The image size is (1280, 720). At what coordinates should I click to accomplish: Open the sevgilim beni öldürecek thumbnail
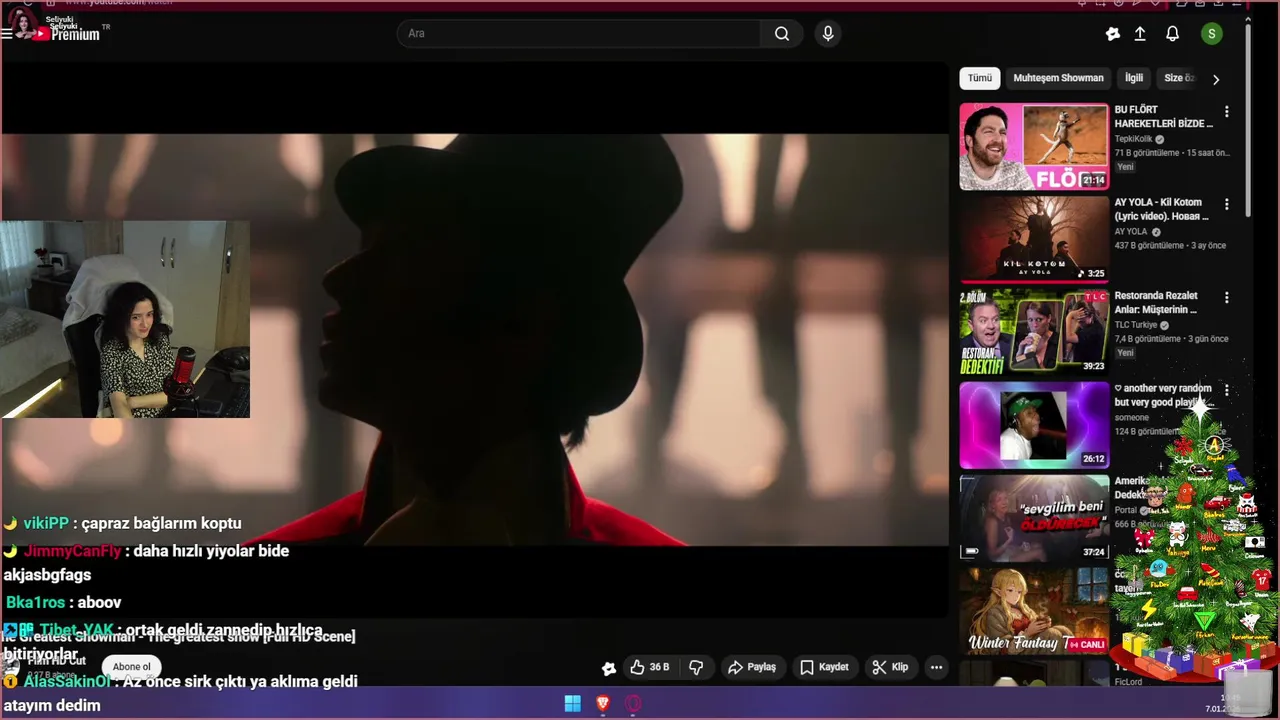coord(1034,518)
